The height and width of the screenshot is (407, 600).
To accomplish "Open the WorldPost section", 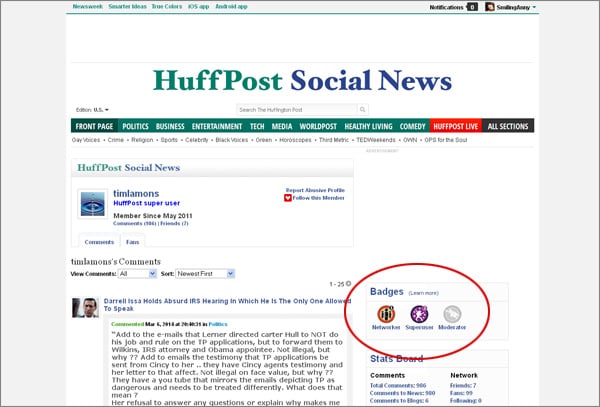I will 318,126.
